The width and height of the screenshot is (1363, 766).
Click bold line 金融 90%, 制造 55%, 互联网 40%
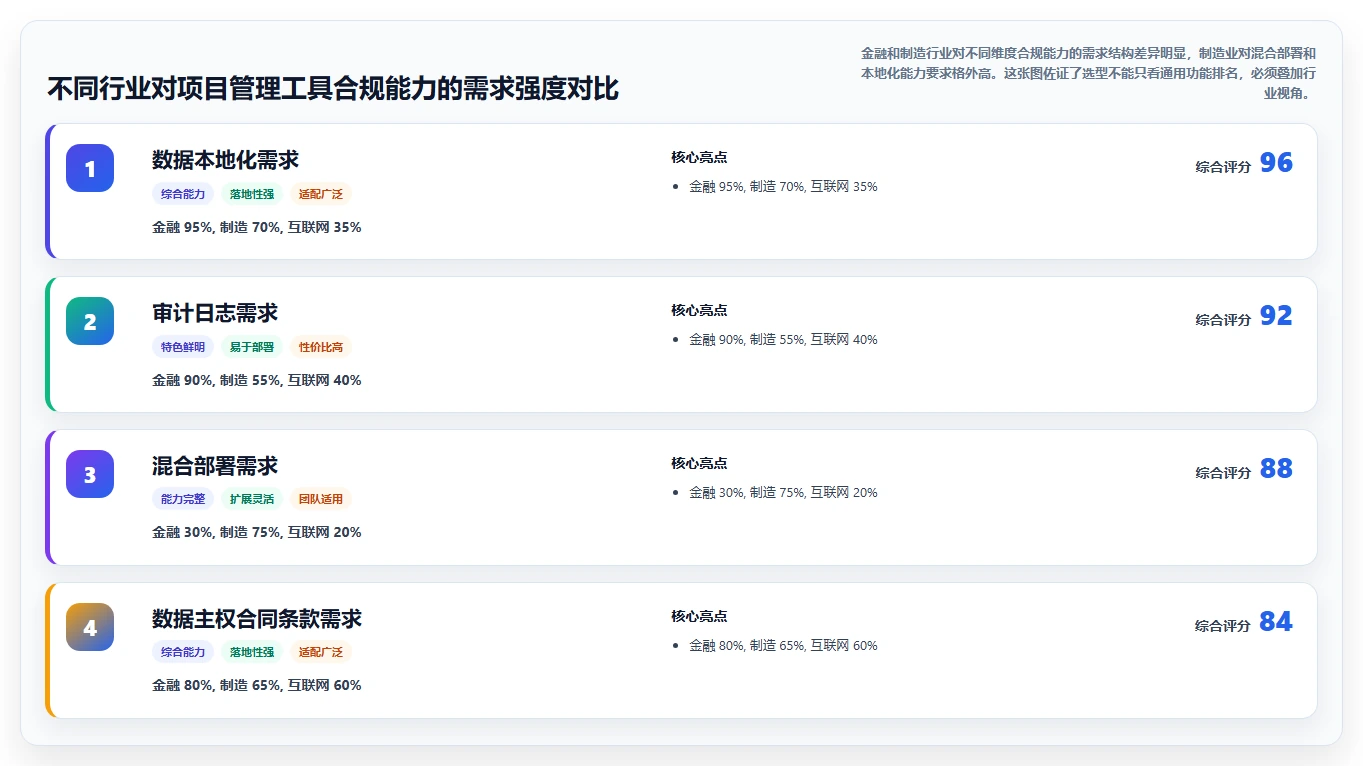click(257, 380)
